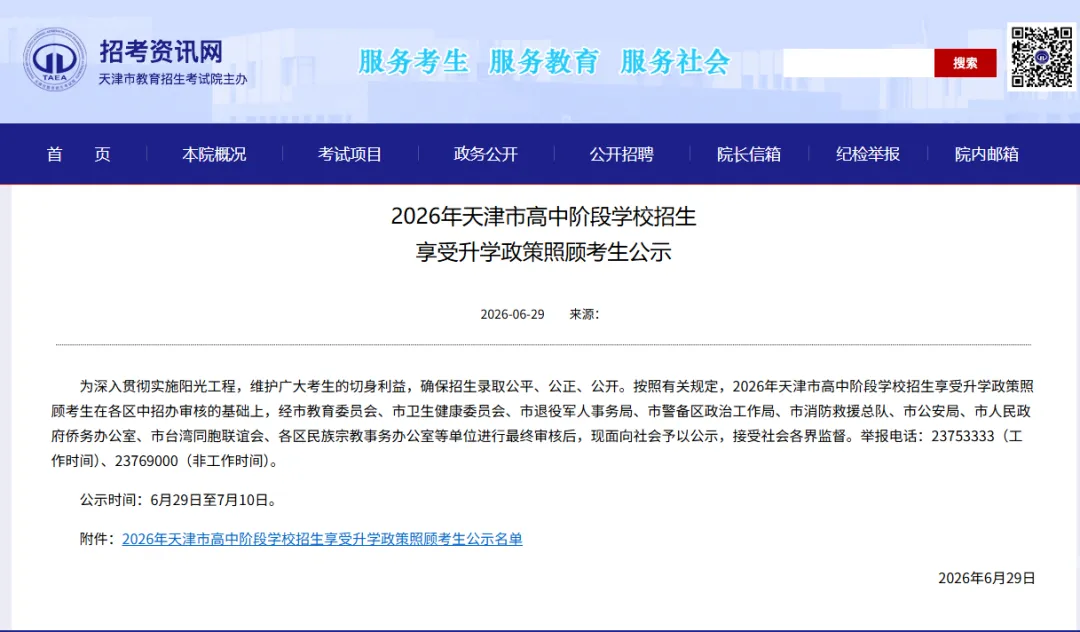Click the 公示时间：6月29日至7月10日 line

(179, 501)
